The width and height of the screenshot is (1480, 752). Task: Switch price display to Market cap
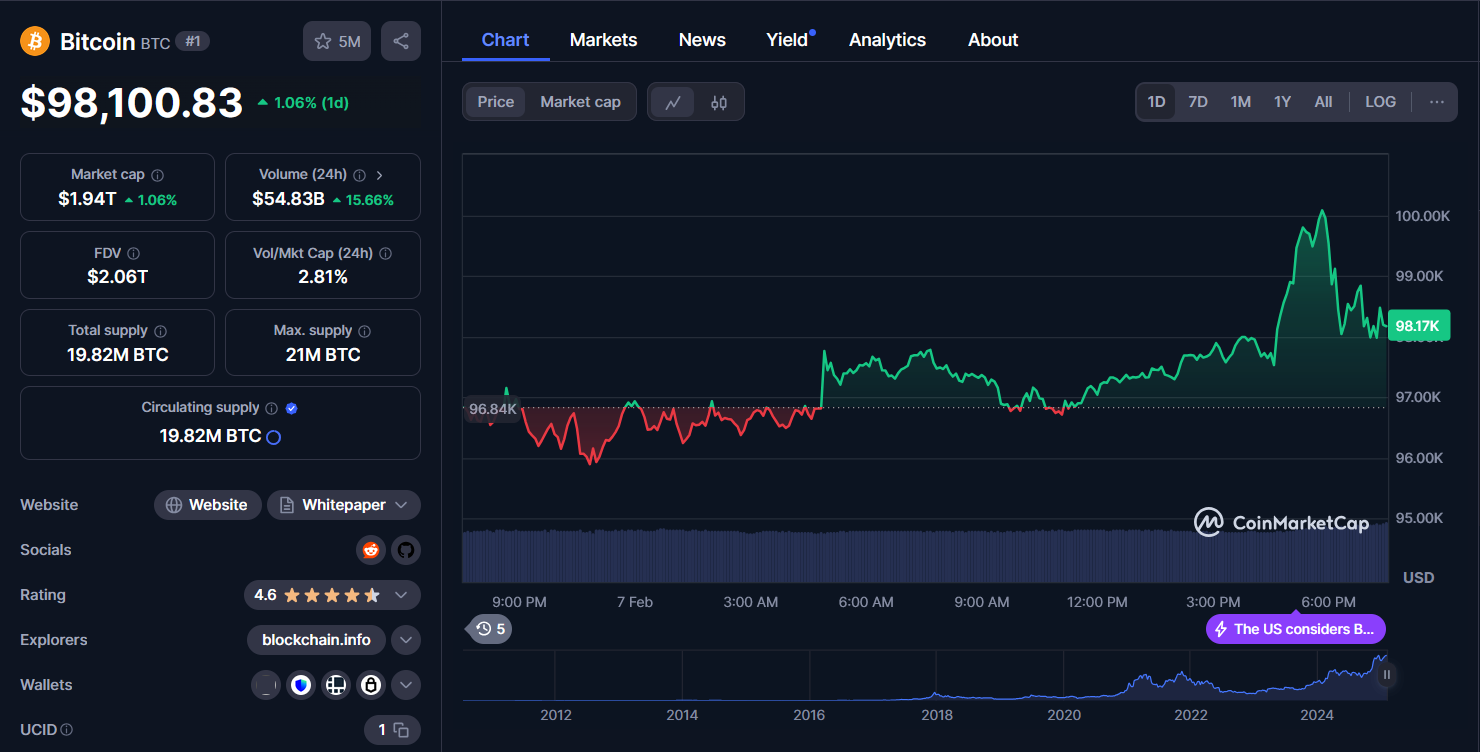point(580,101)
